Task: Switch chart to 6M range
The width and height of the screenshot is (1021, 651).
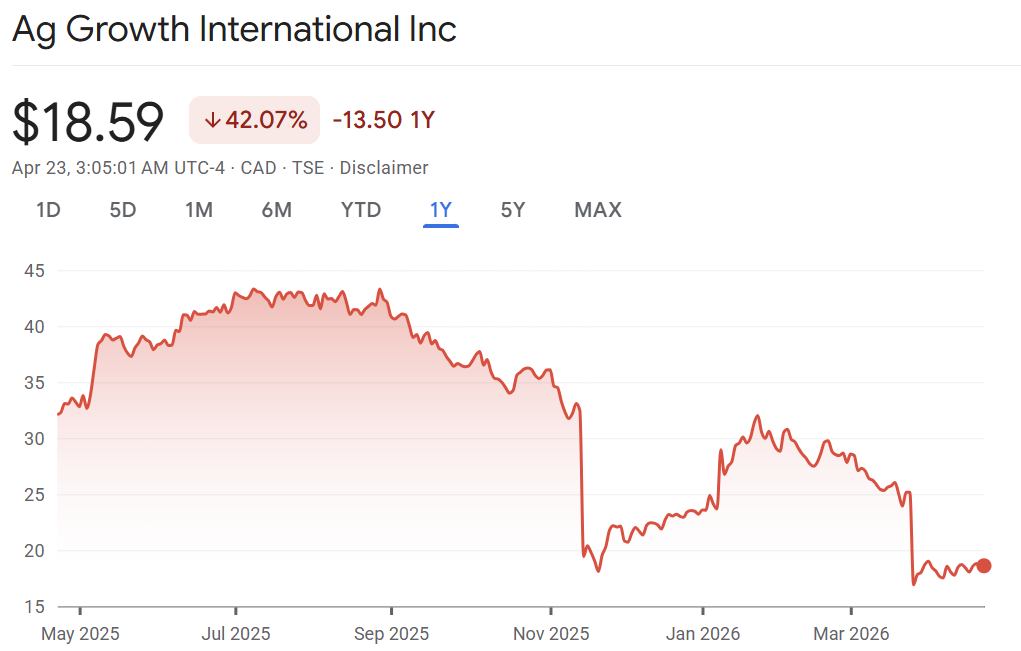Action: (277, 210)
